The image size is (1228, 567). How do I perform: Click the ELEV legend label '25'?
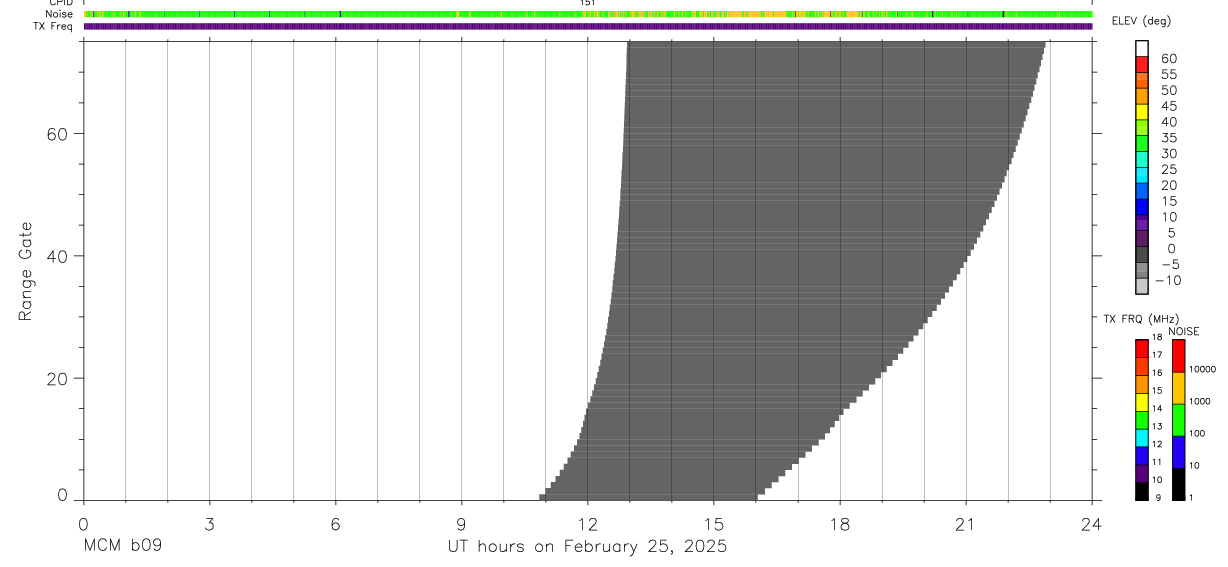(x=1169, y=170)
